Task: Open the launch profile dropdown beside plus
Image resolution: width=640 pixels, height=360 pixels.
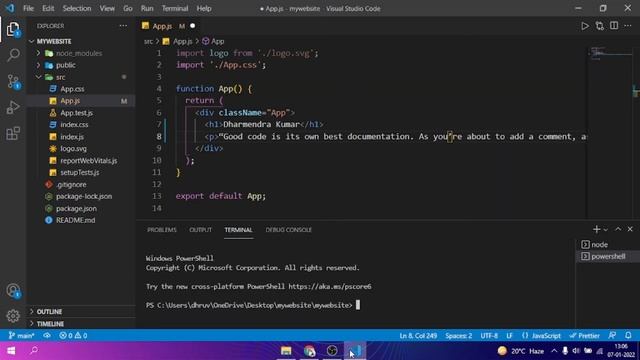Action: pos(605,230)
